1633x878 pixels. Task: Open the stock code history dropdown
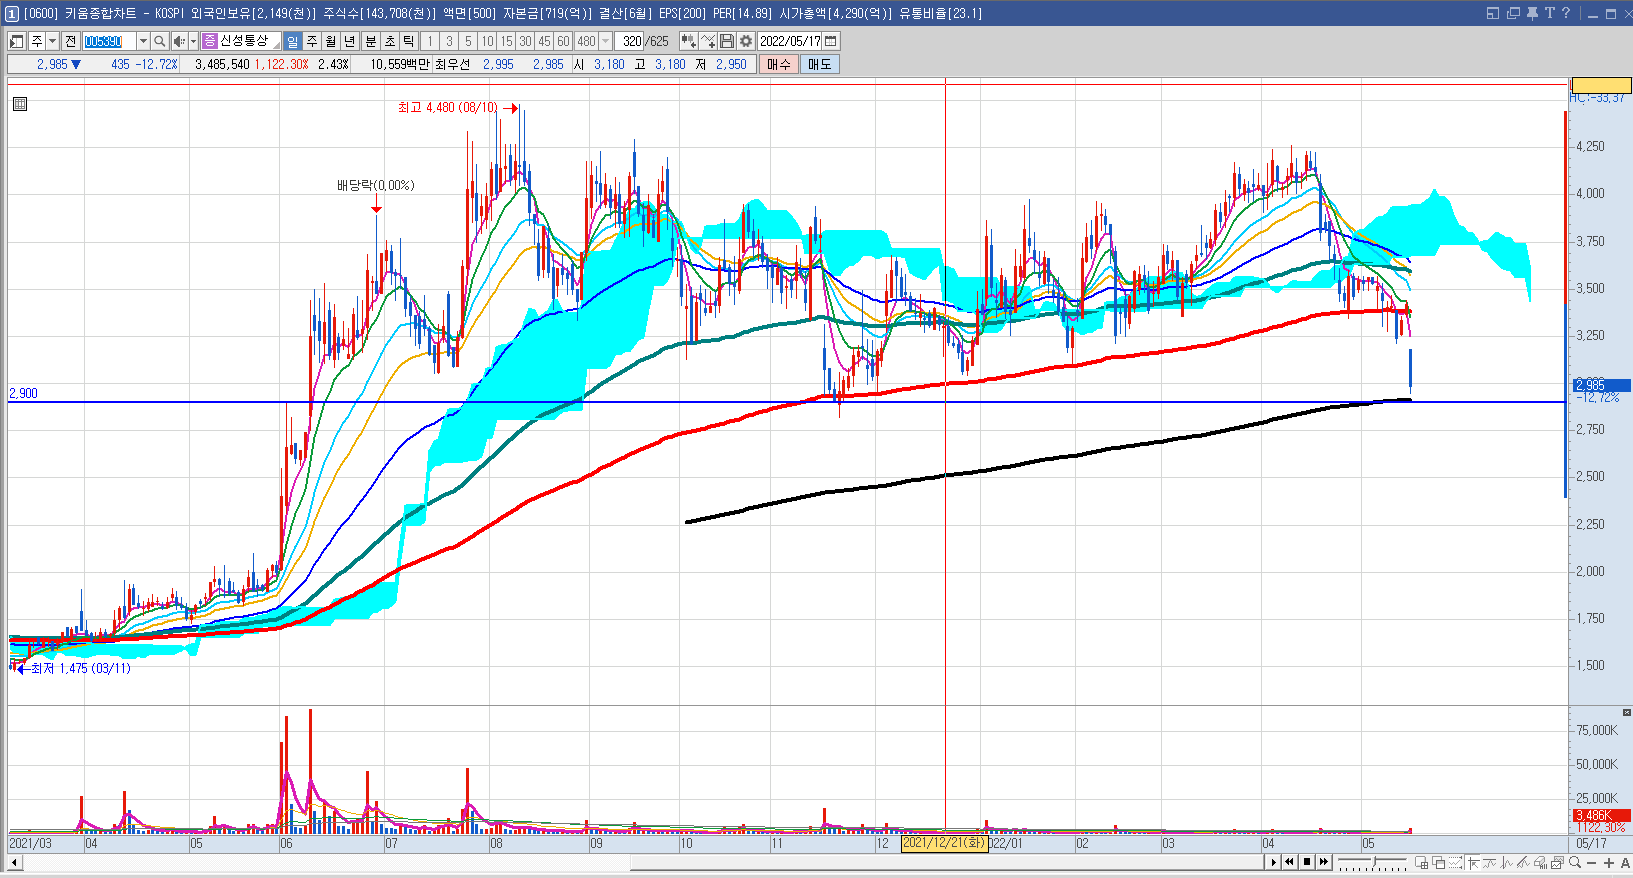[x=143, y=41]
